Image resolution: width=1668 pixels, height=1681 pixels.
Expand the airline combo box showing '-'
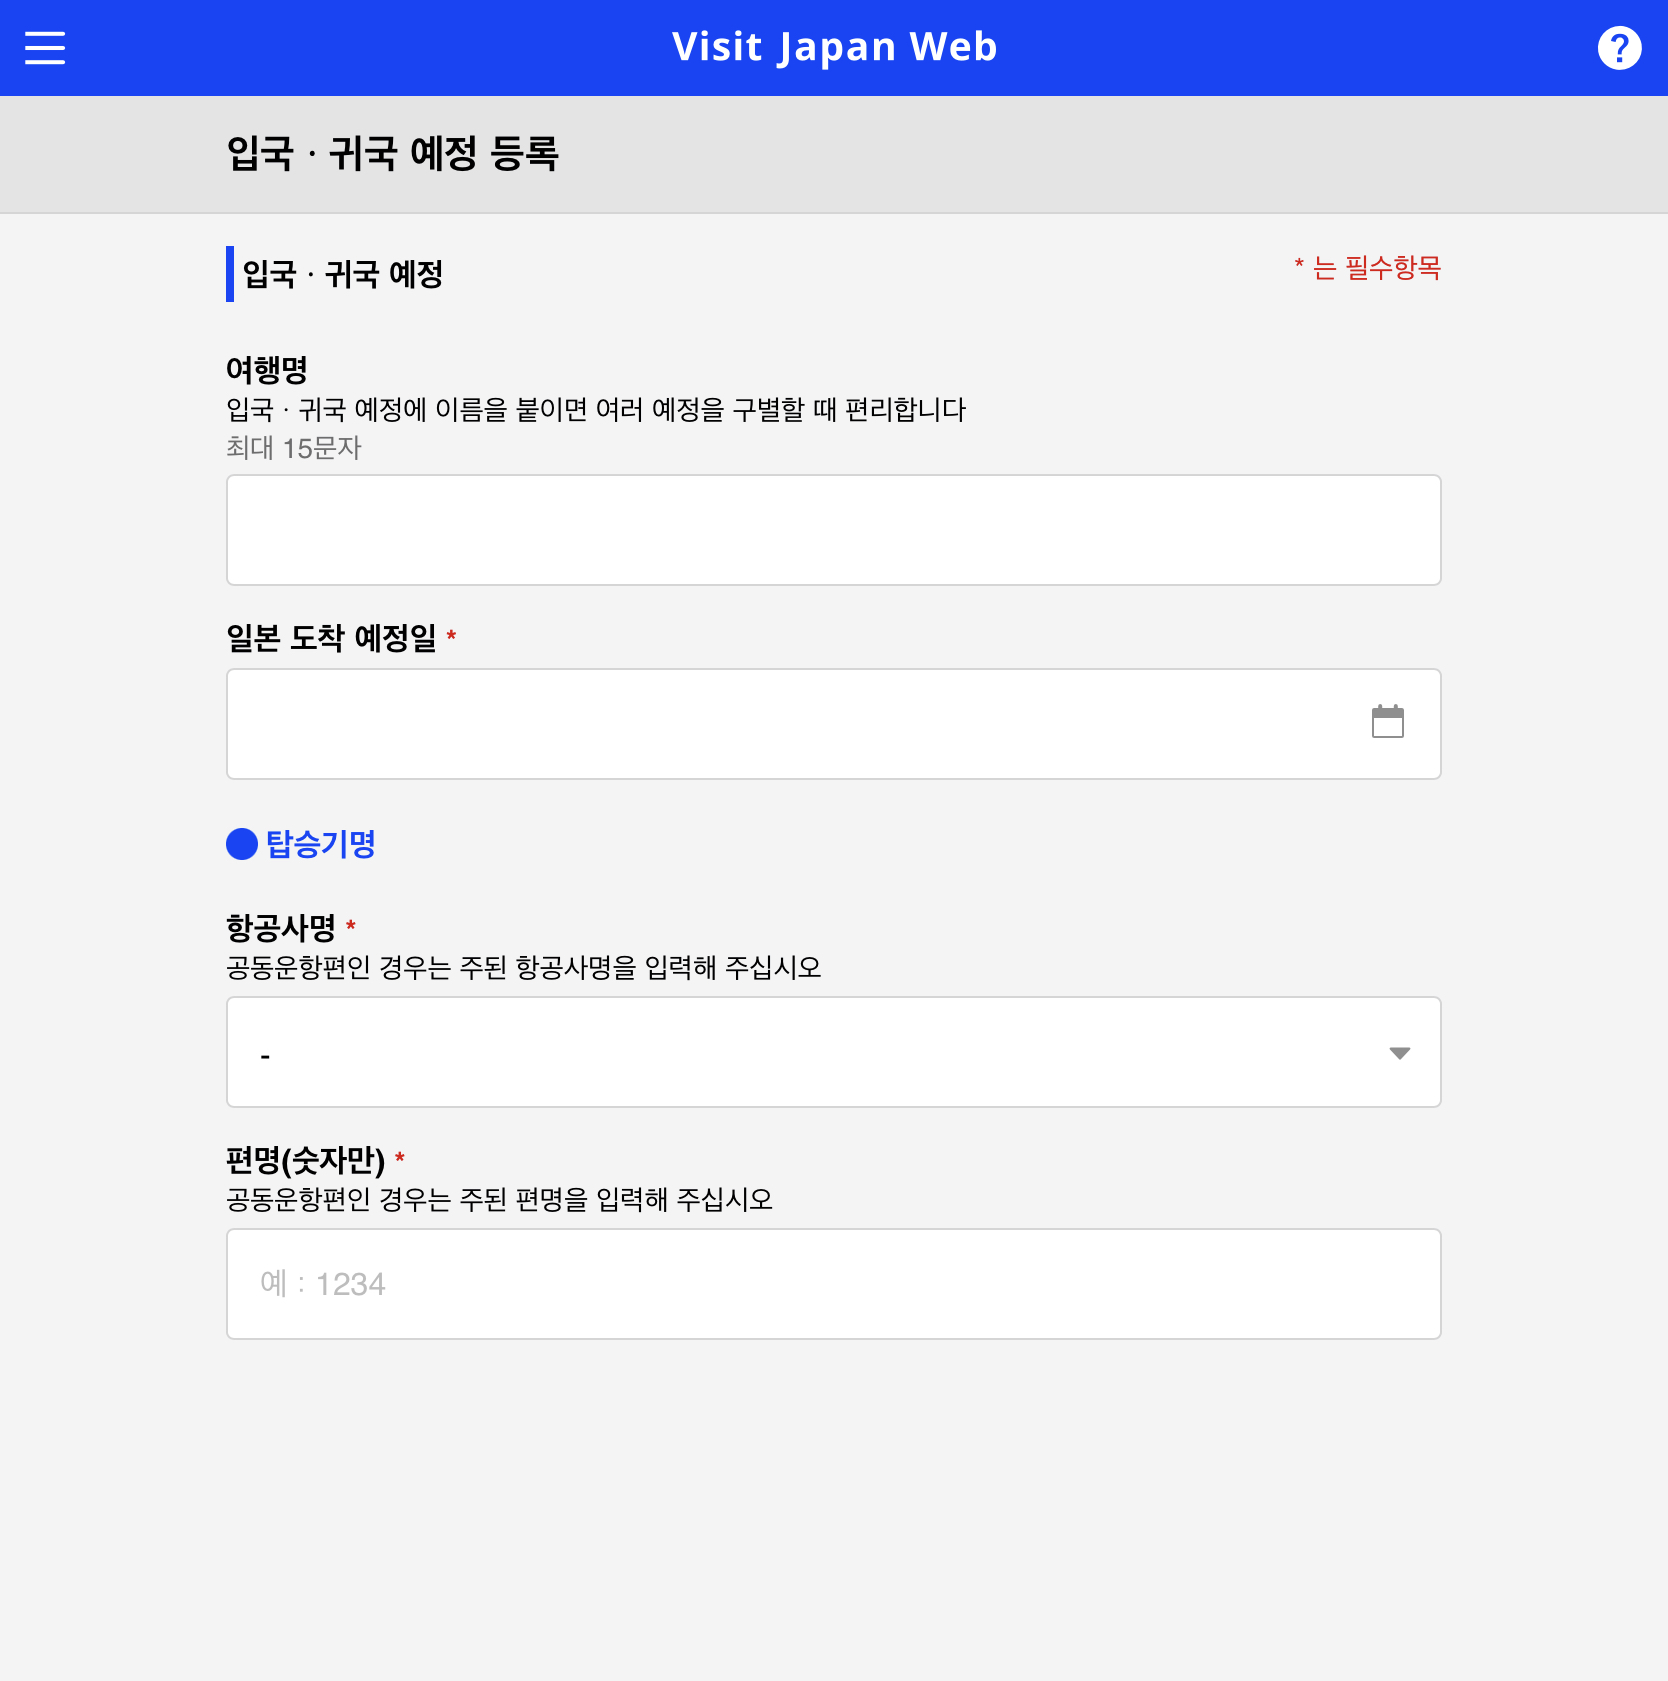(833, 1052)
